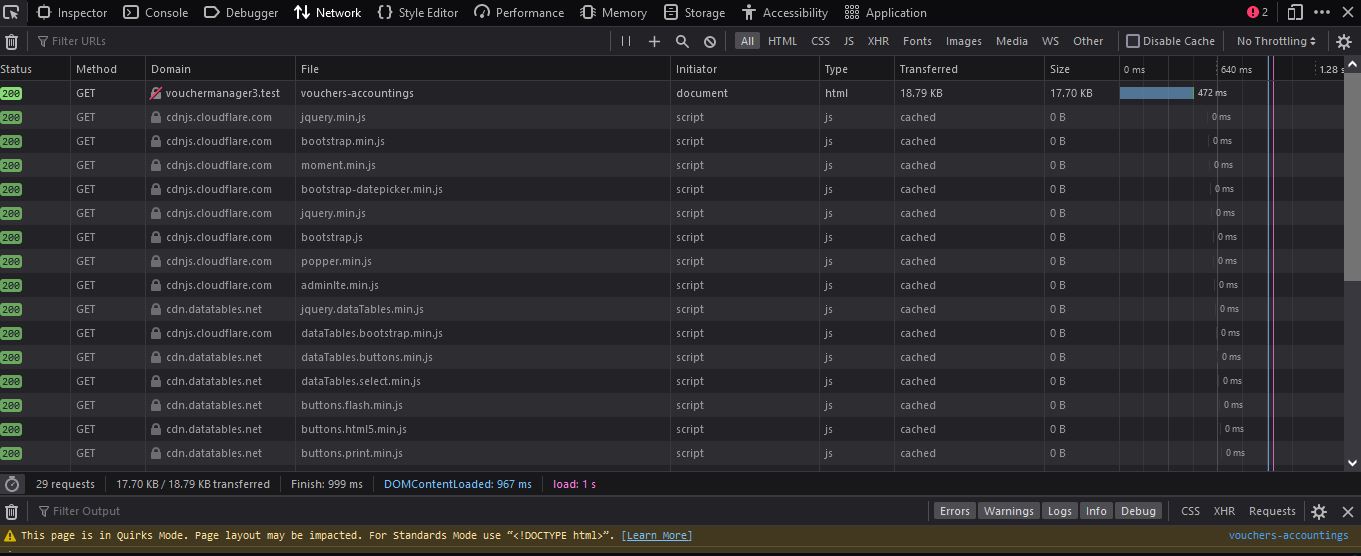Image resolution: width=1361 pixels, height=556 pixels.
Task: Toggle console Errors filter
Action: pos(954,511)
